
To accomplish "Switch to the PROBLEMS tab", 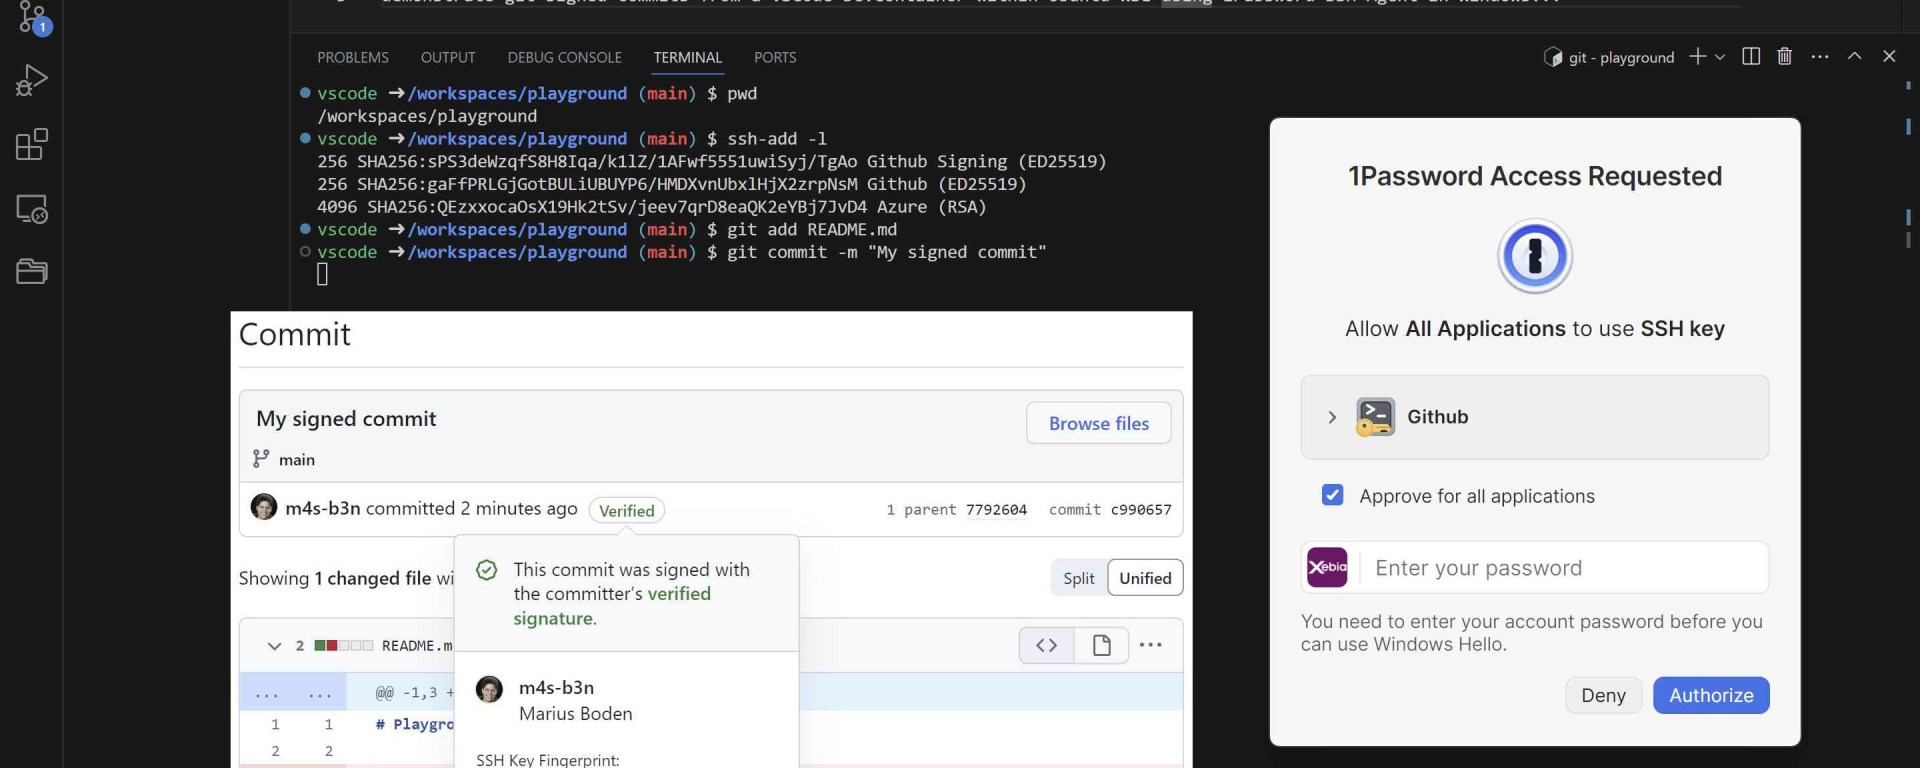I will click(x=353, y=58).
